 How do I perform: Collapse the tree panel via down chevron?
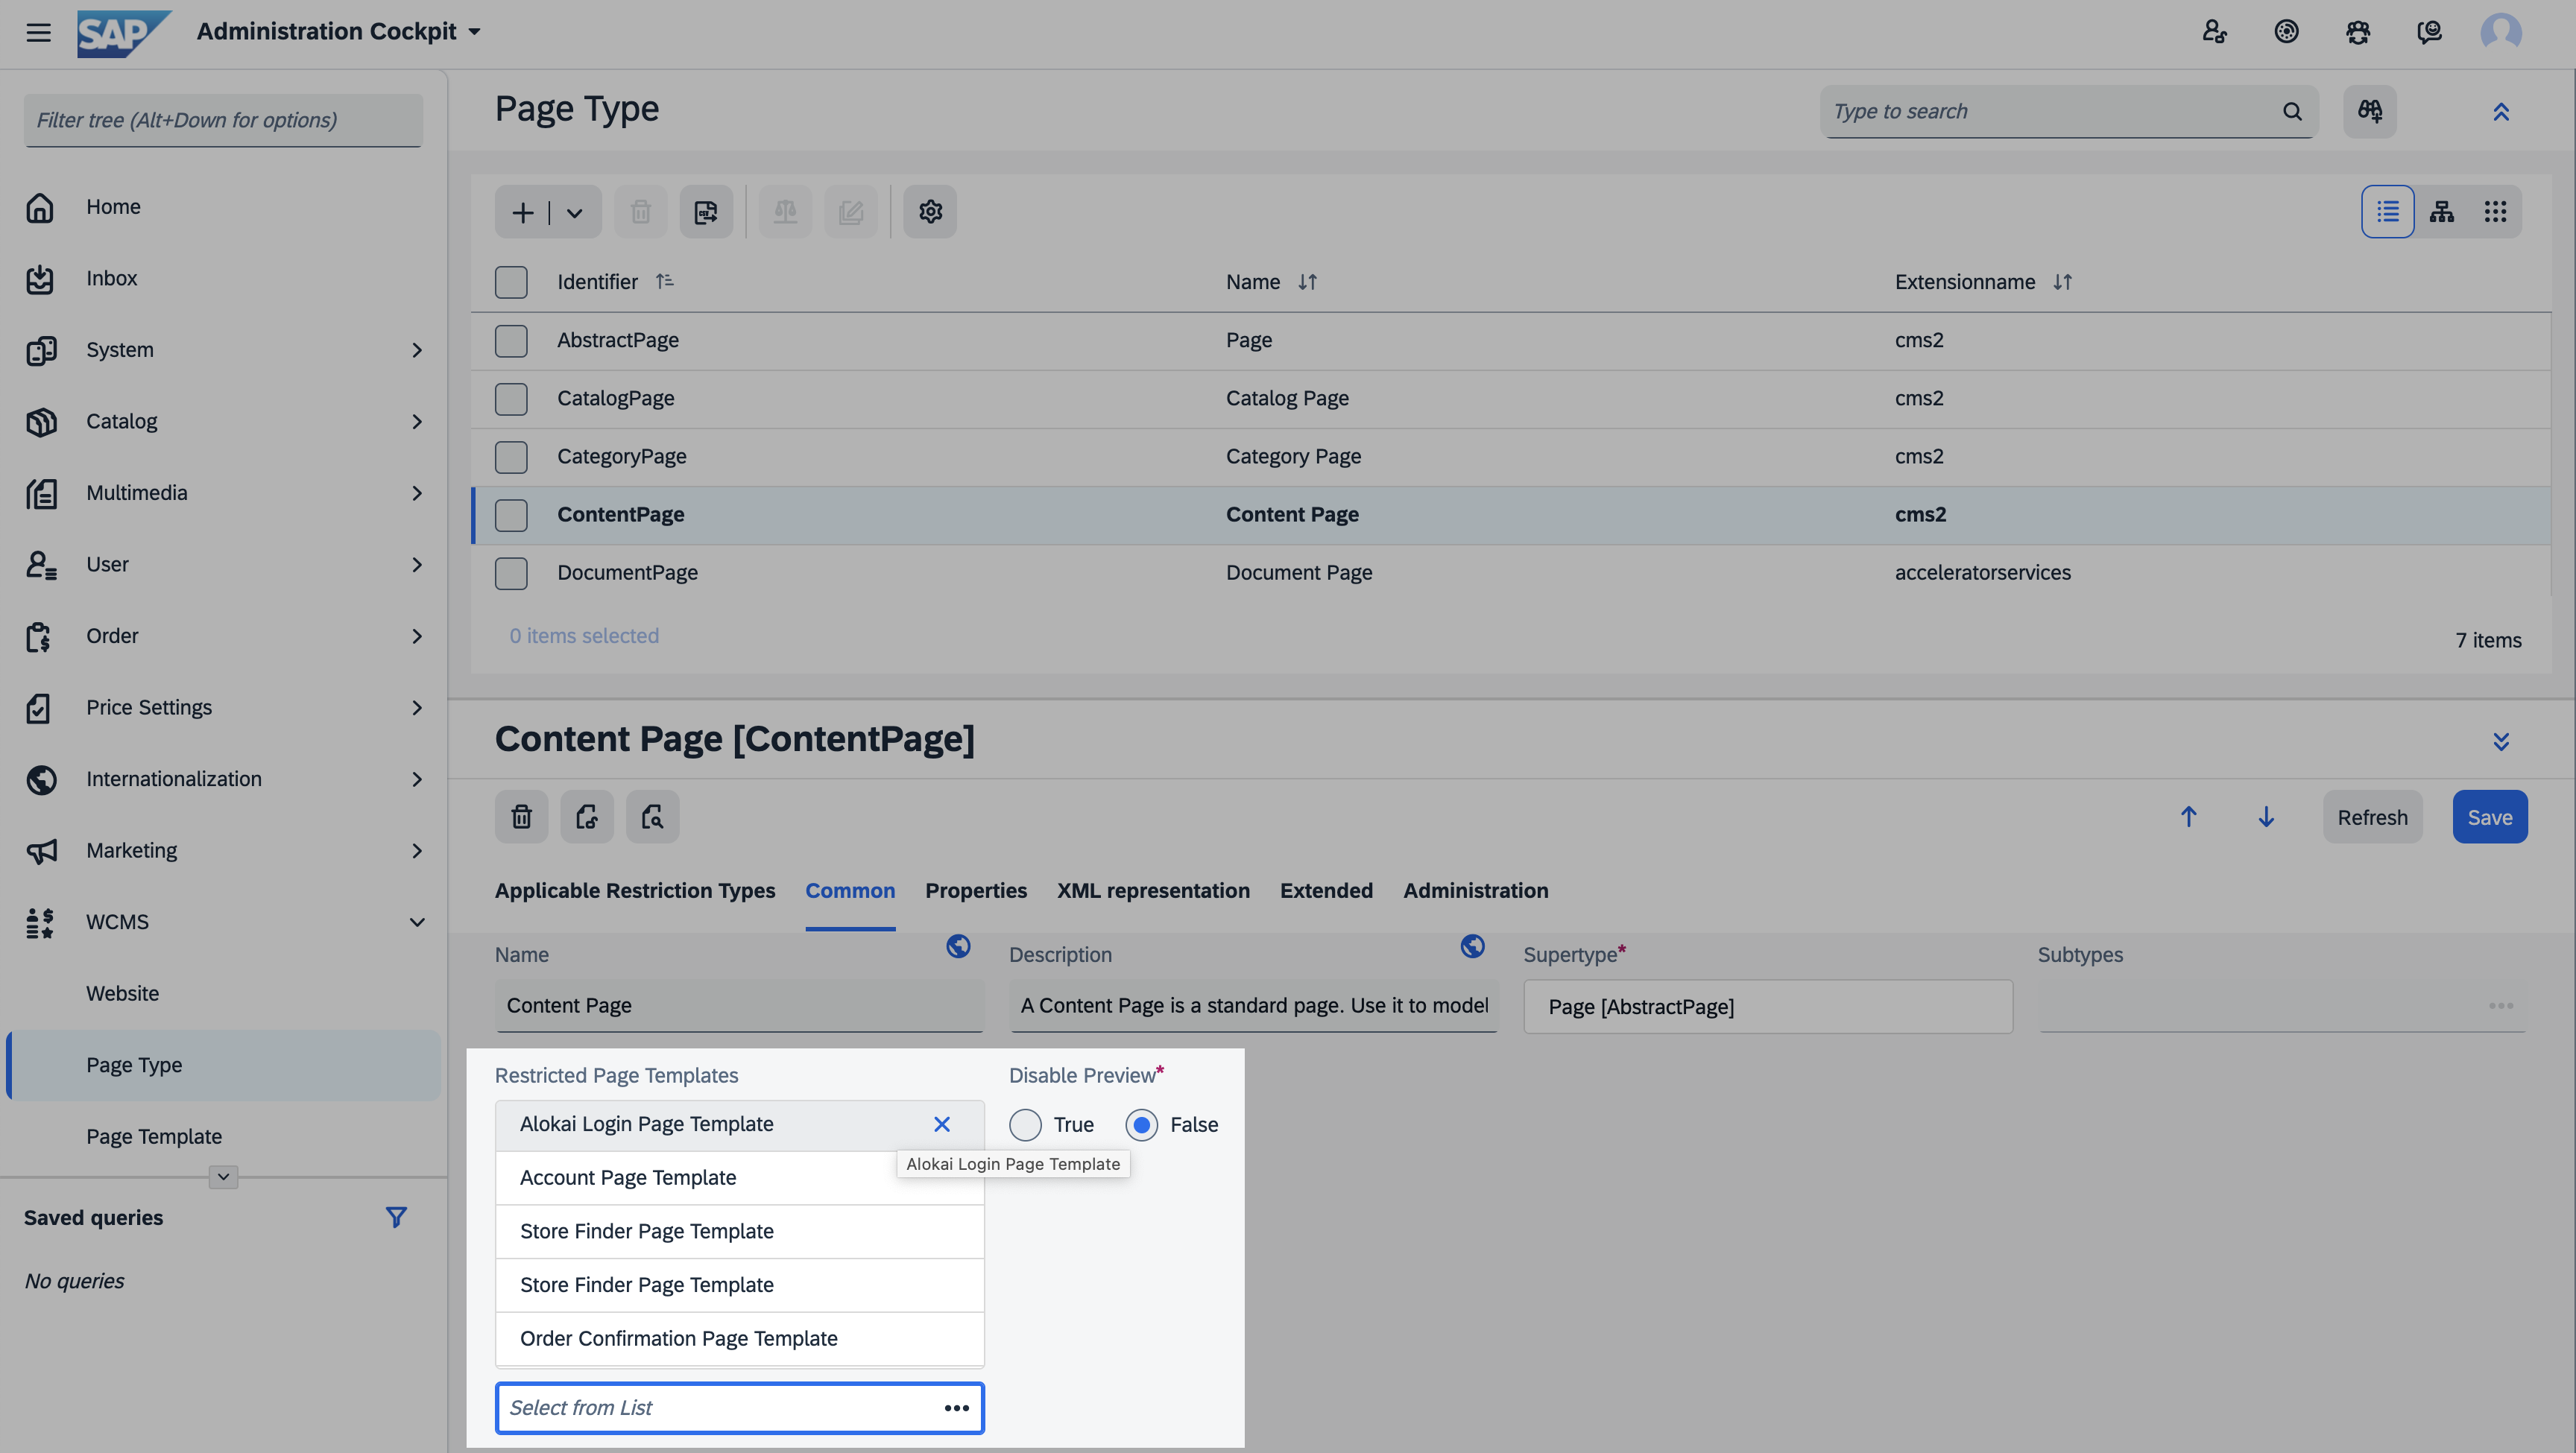[x=223, y=1176]
